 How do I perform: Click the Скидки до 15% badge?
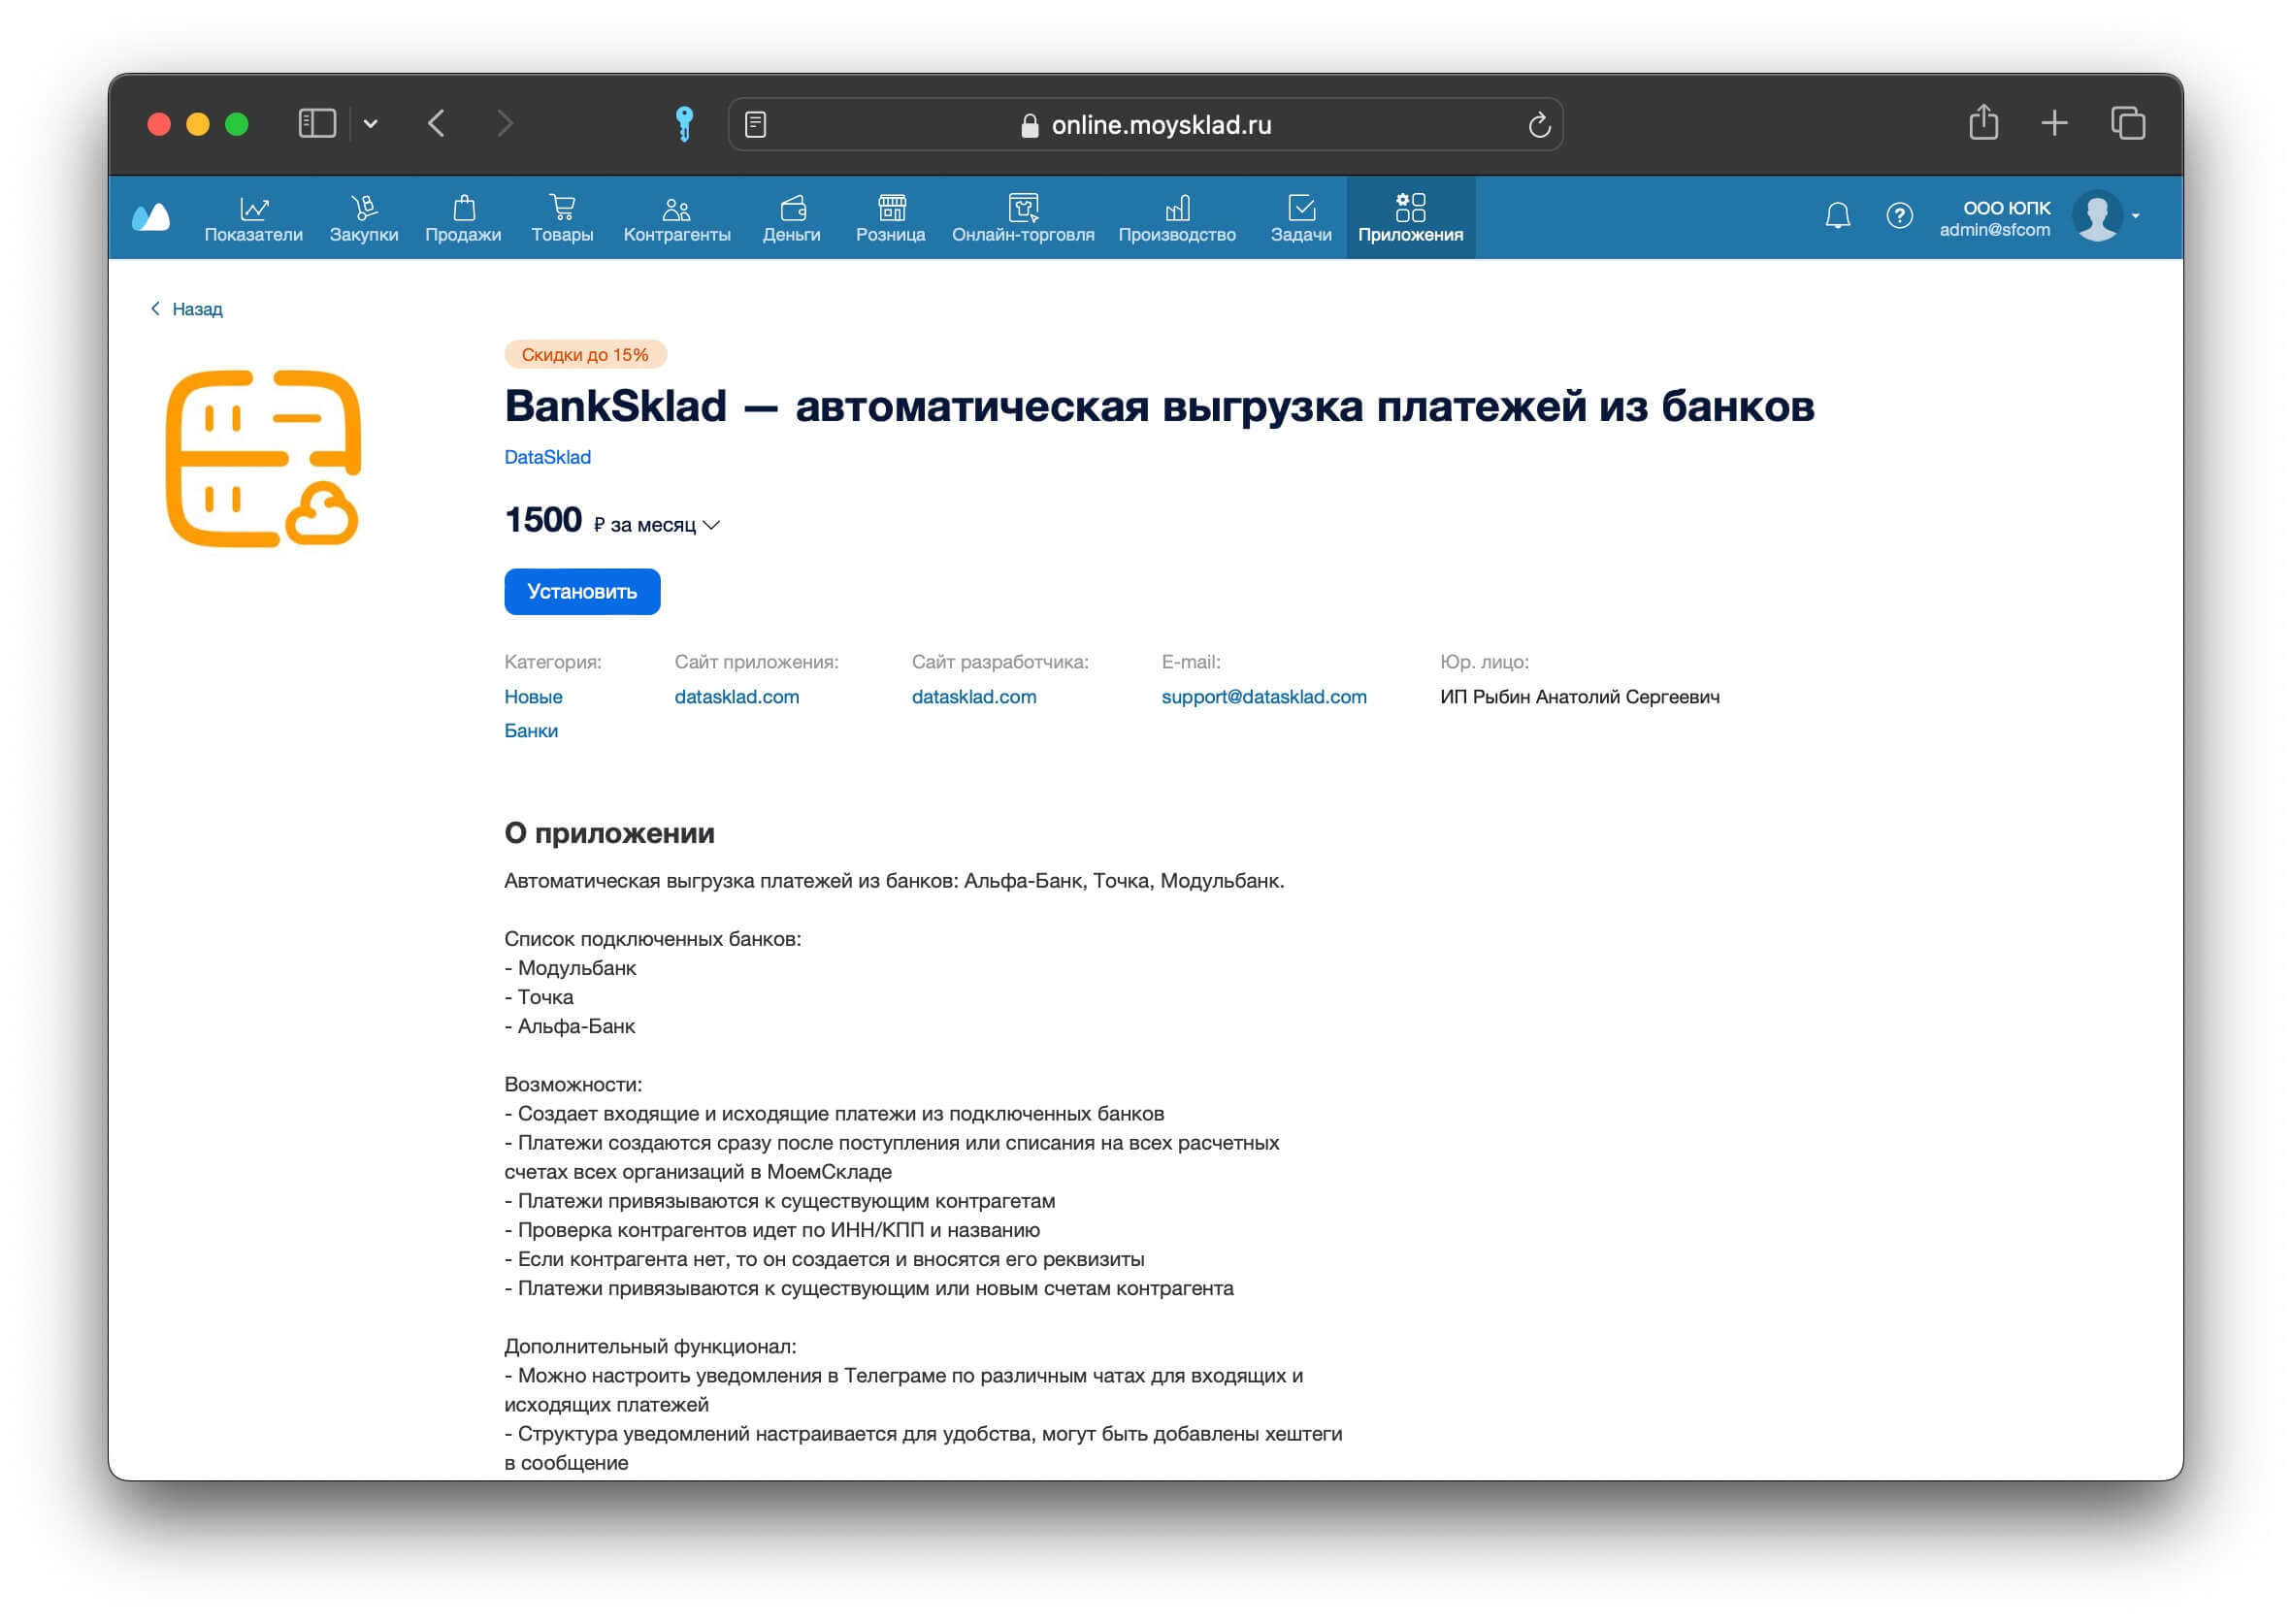point(584,354)
